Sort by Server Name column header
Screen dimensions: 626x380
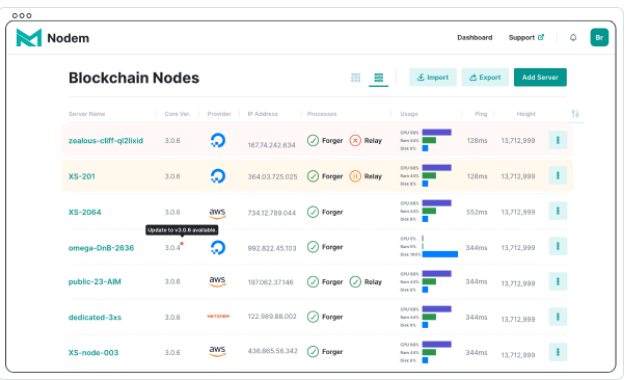pyautogui.click(x=87, y=114)
